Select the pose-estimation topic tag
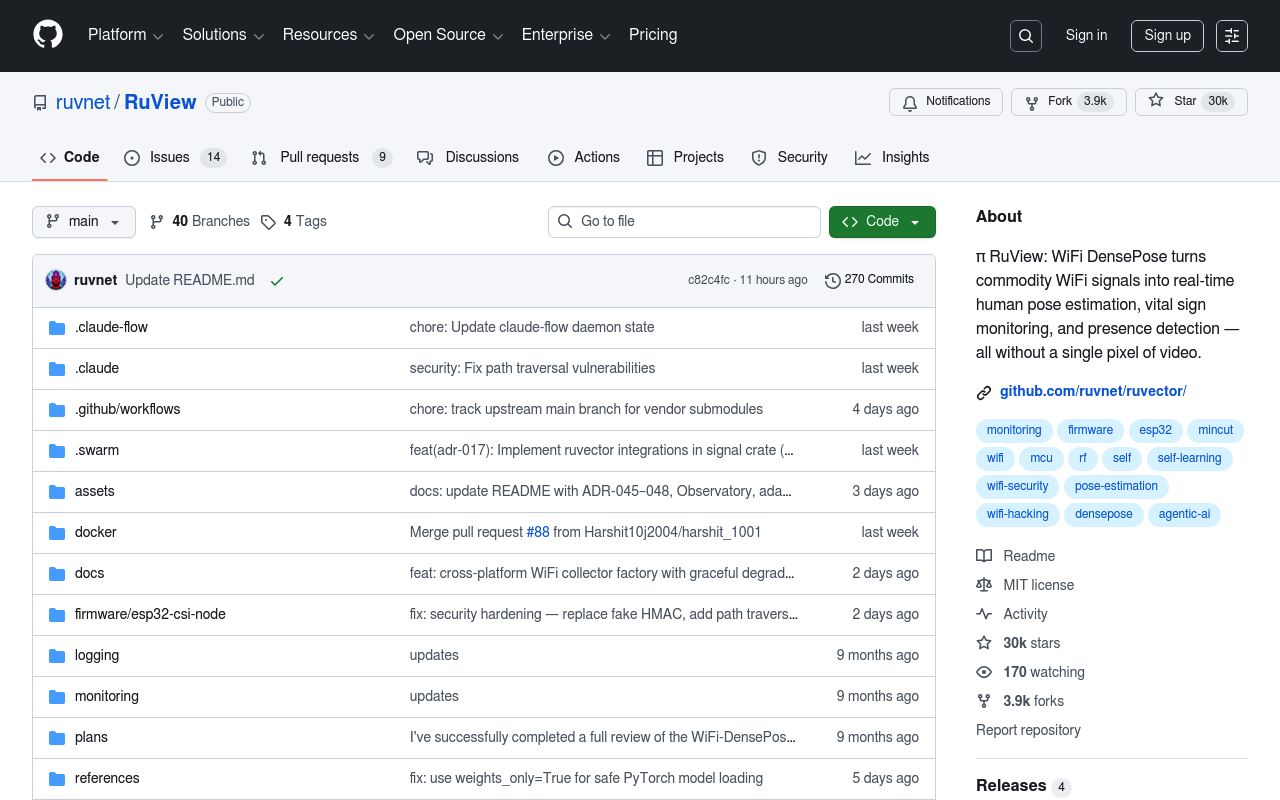Screen dimensions: 1280x800 click(1116, 487)
